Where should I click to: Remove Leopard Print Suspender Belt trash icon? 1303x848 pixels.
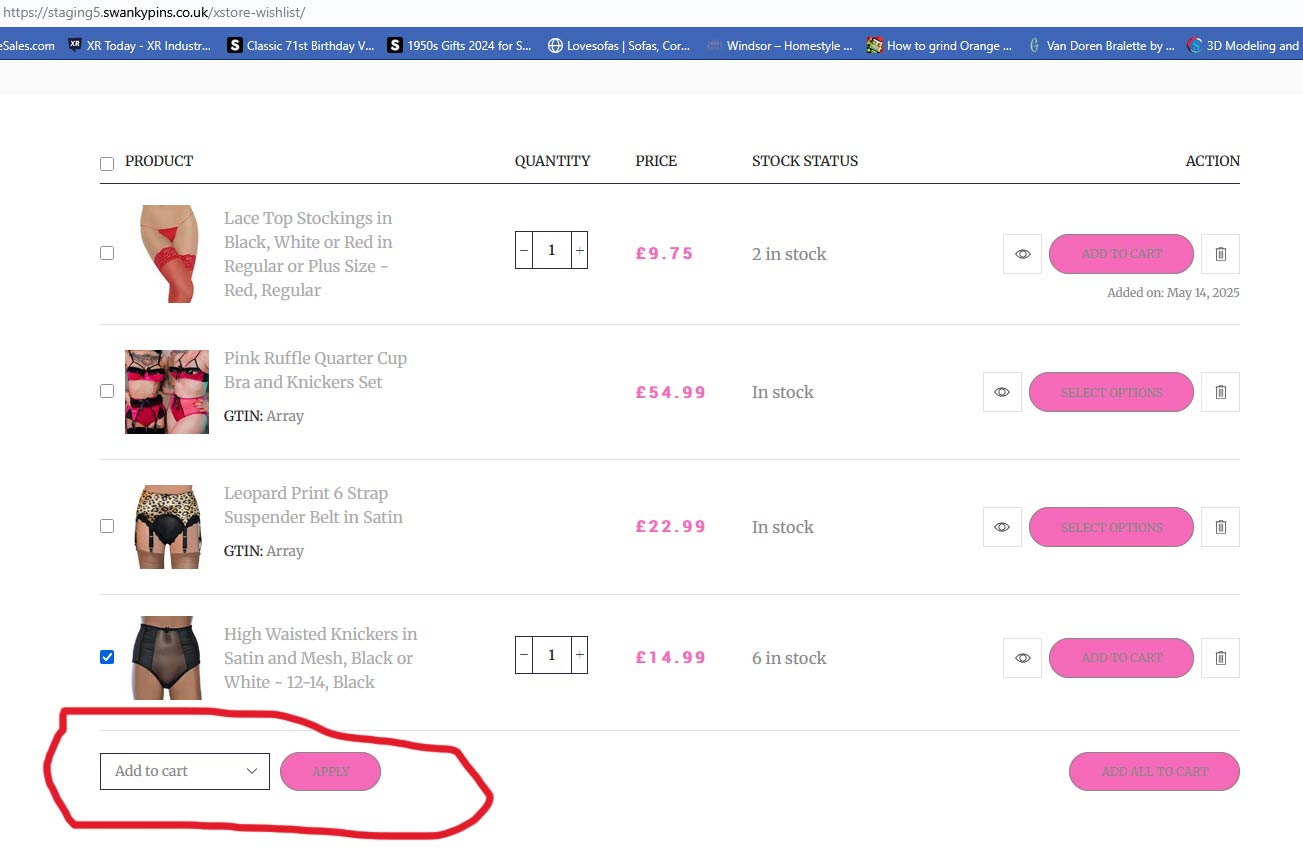click(1220, 527)
